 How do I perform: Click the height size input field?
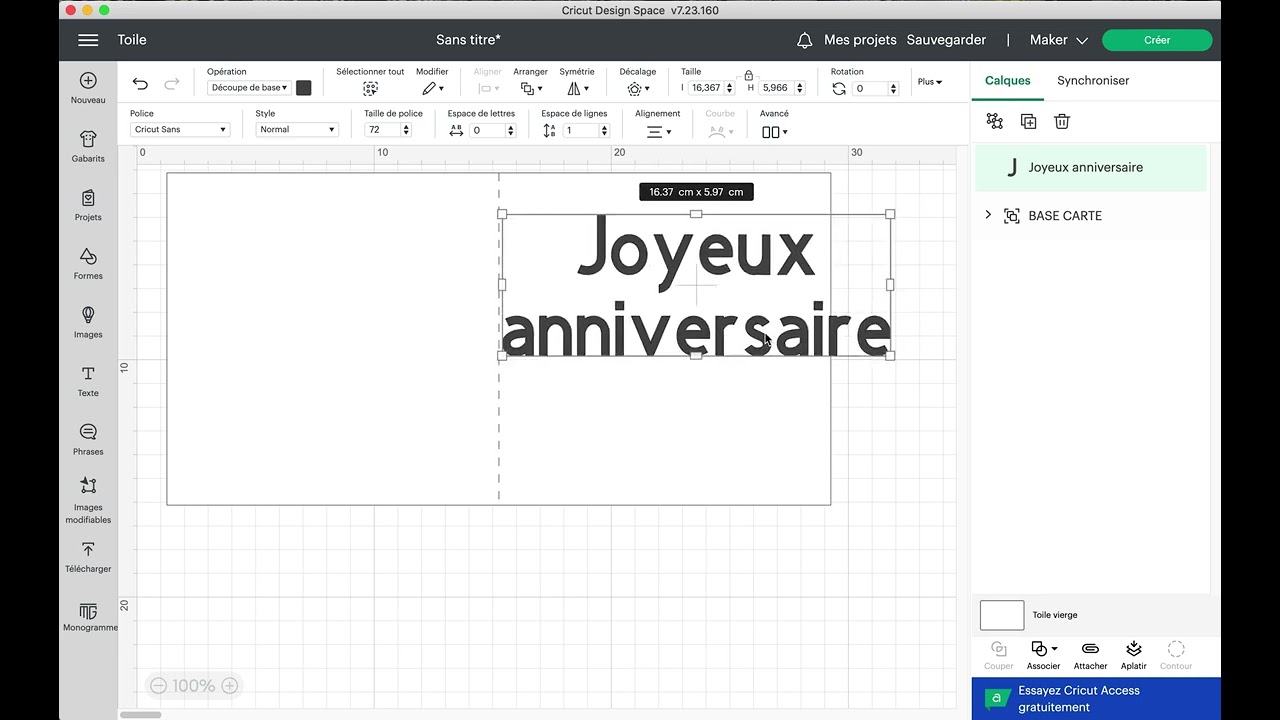pyautogui.click(x=776, y=88)
